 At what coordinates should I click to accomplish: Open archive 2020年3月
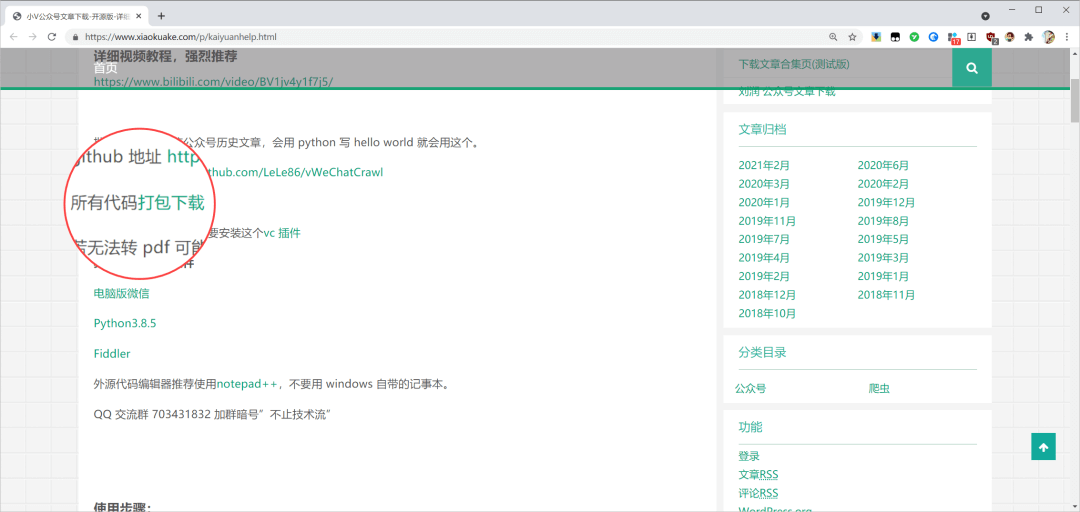[764, 184]
